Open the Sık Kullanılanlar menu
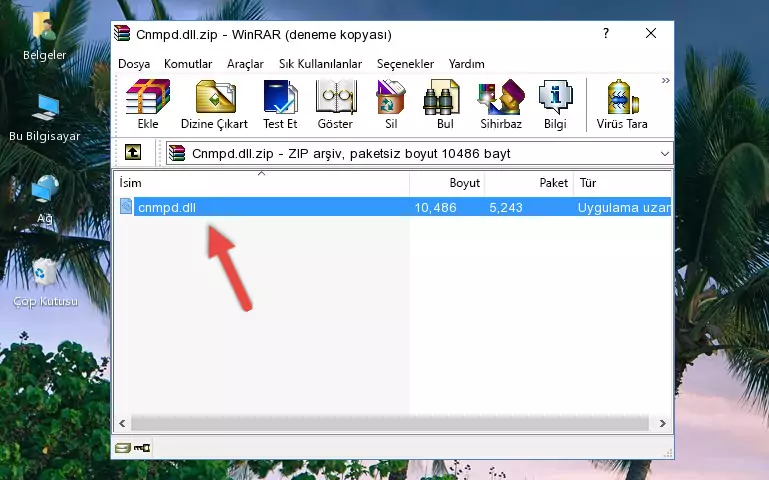769x480 pixels. pos(320,64)
